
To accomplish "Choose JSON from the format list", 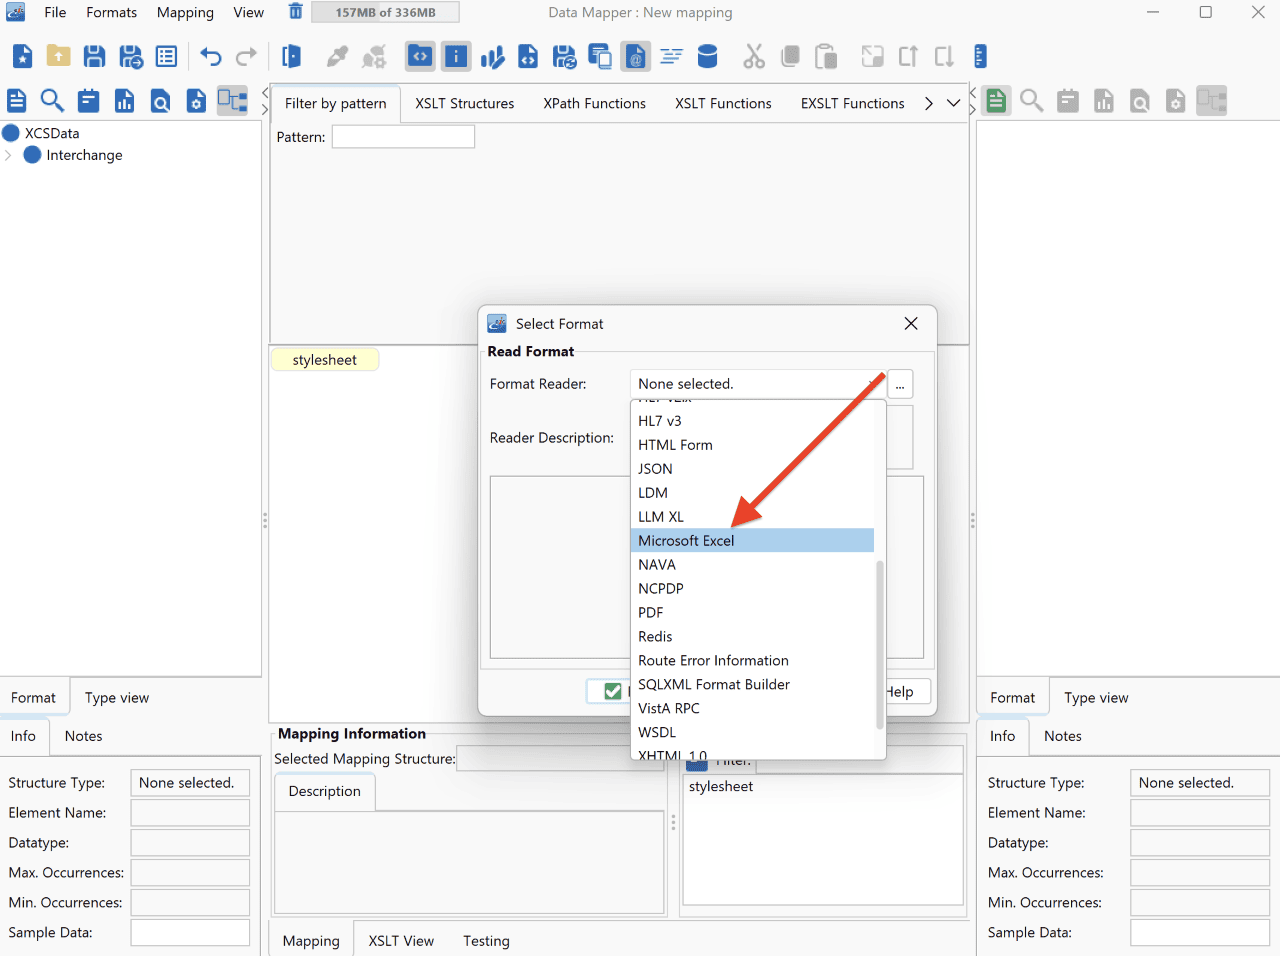I will [x=752, y=468].
